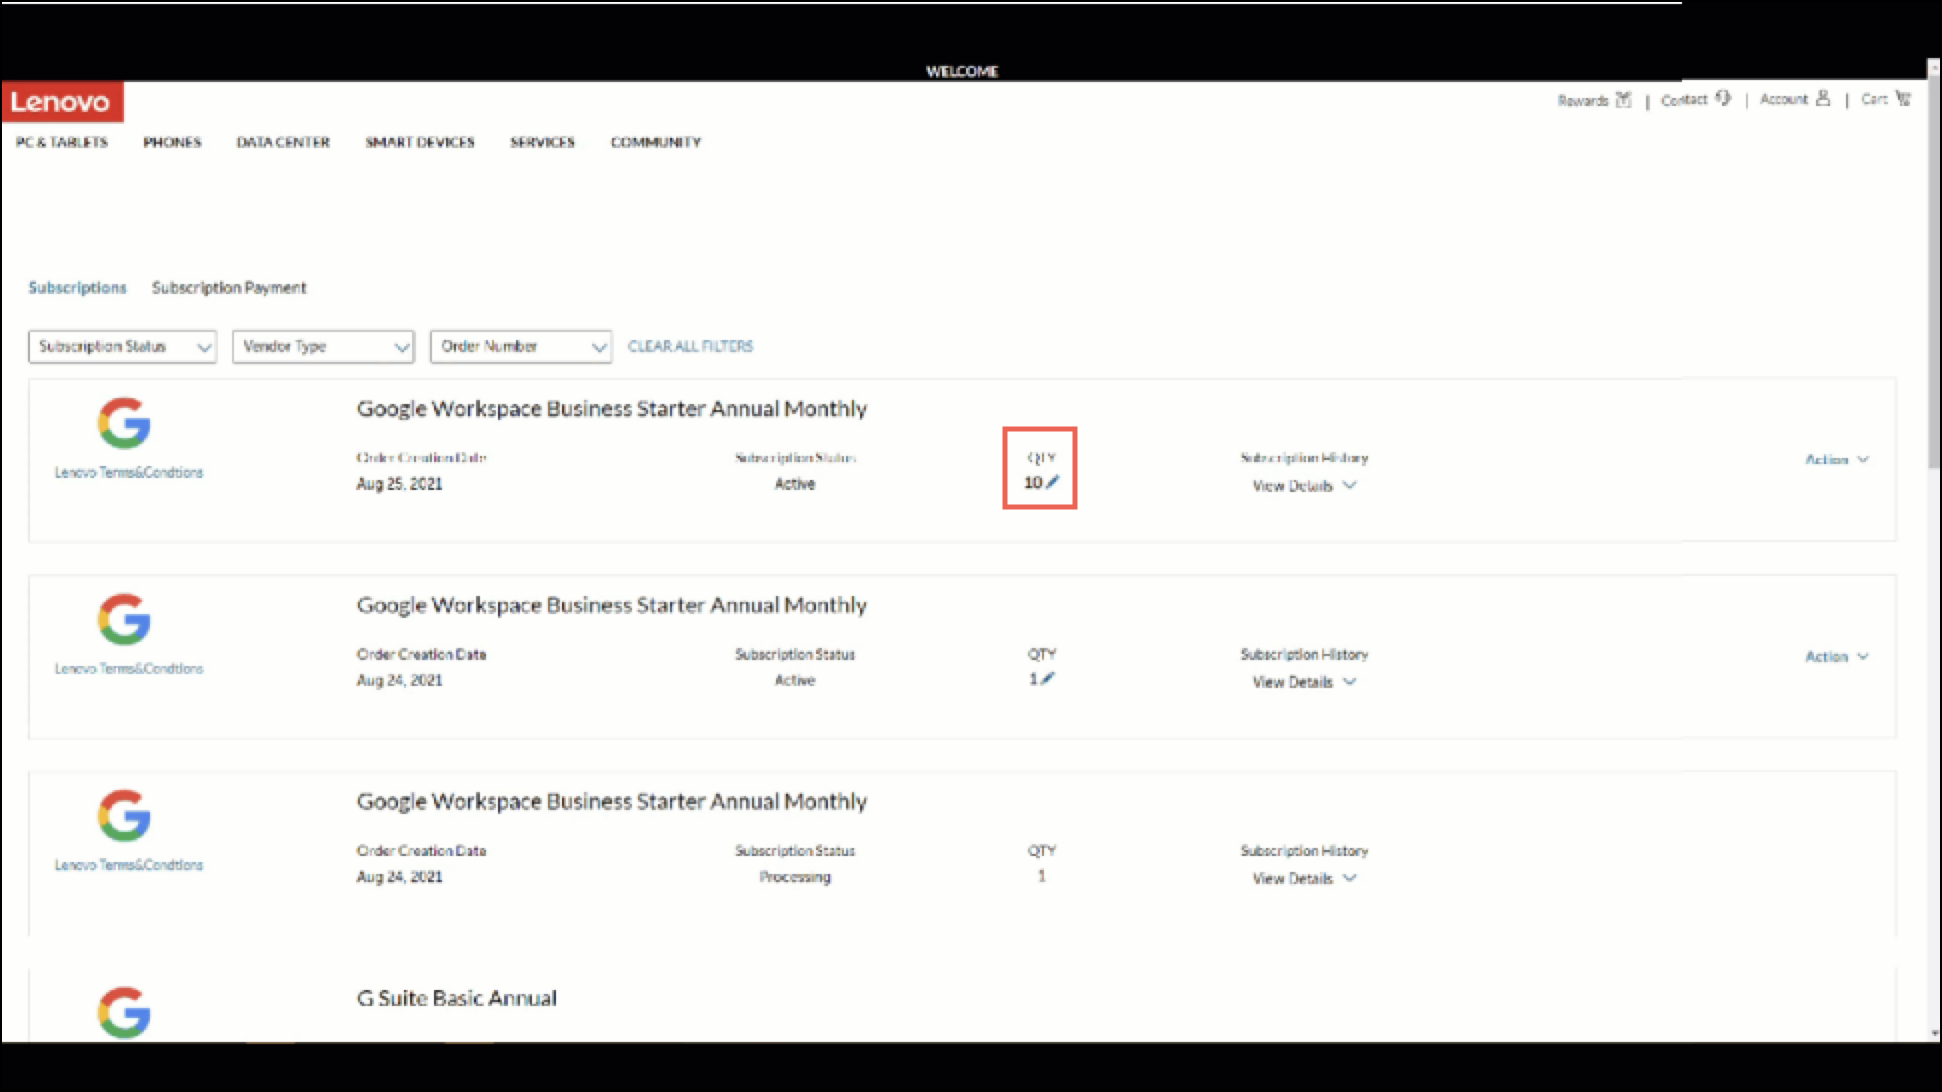Viewport: 1942px width, 1092px height.
Task: Open Order Number filter dropdown
Action: [x=521, y=346]
